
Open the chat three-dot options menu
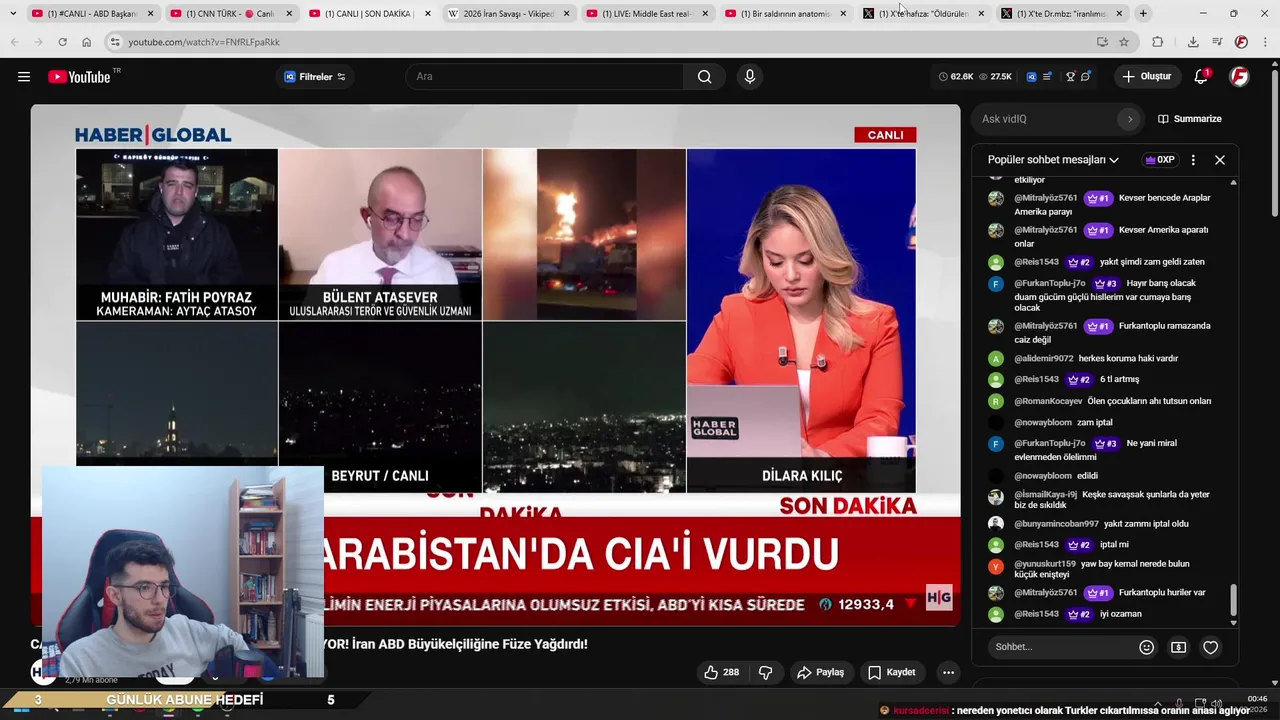click(x=1193, y=160)
